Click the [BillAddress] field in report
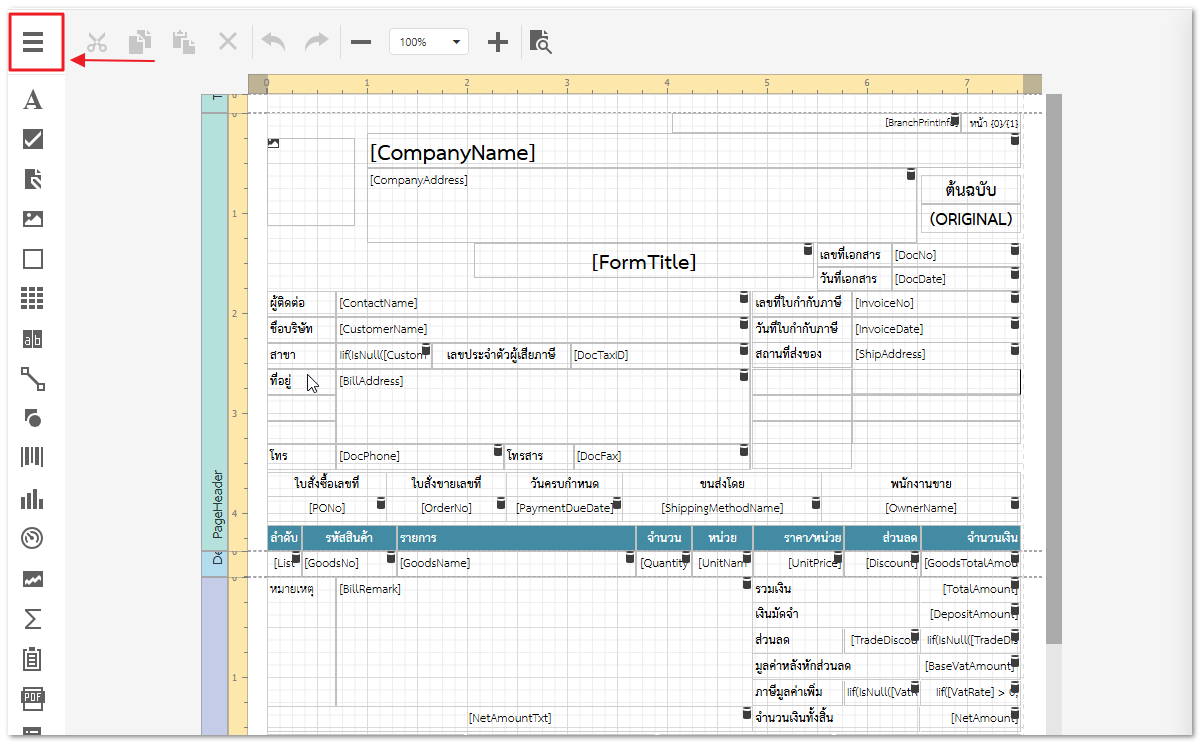The image size is (1200, 743). click(540, 405)
